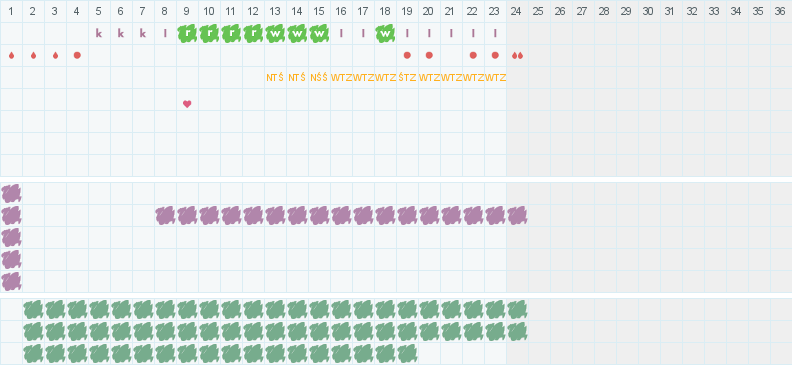Select the double blood drop on day 24

point(517,56)
